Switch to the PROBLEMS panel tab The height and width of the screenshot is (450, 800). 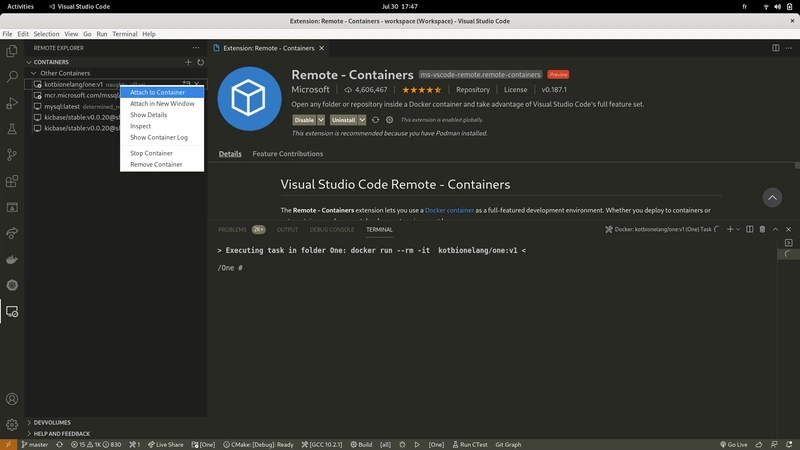[x=232, y=229]
